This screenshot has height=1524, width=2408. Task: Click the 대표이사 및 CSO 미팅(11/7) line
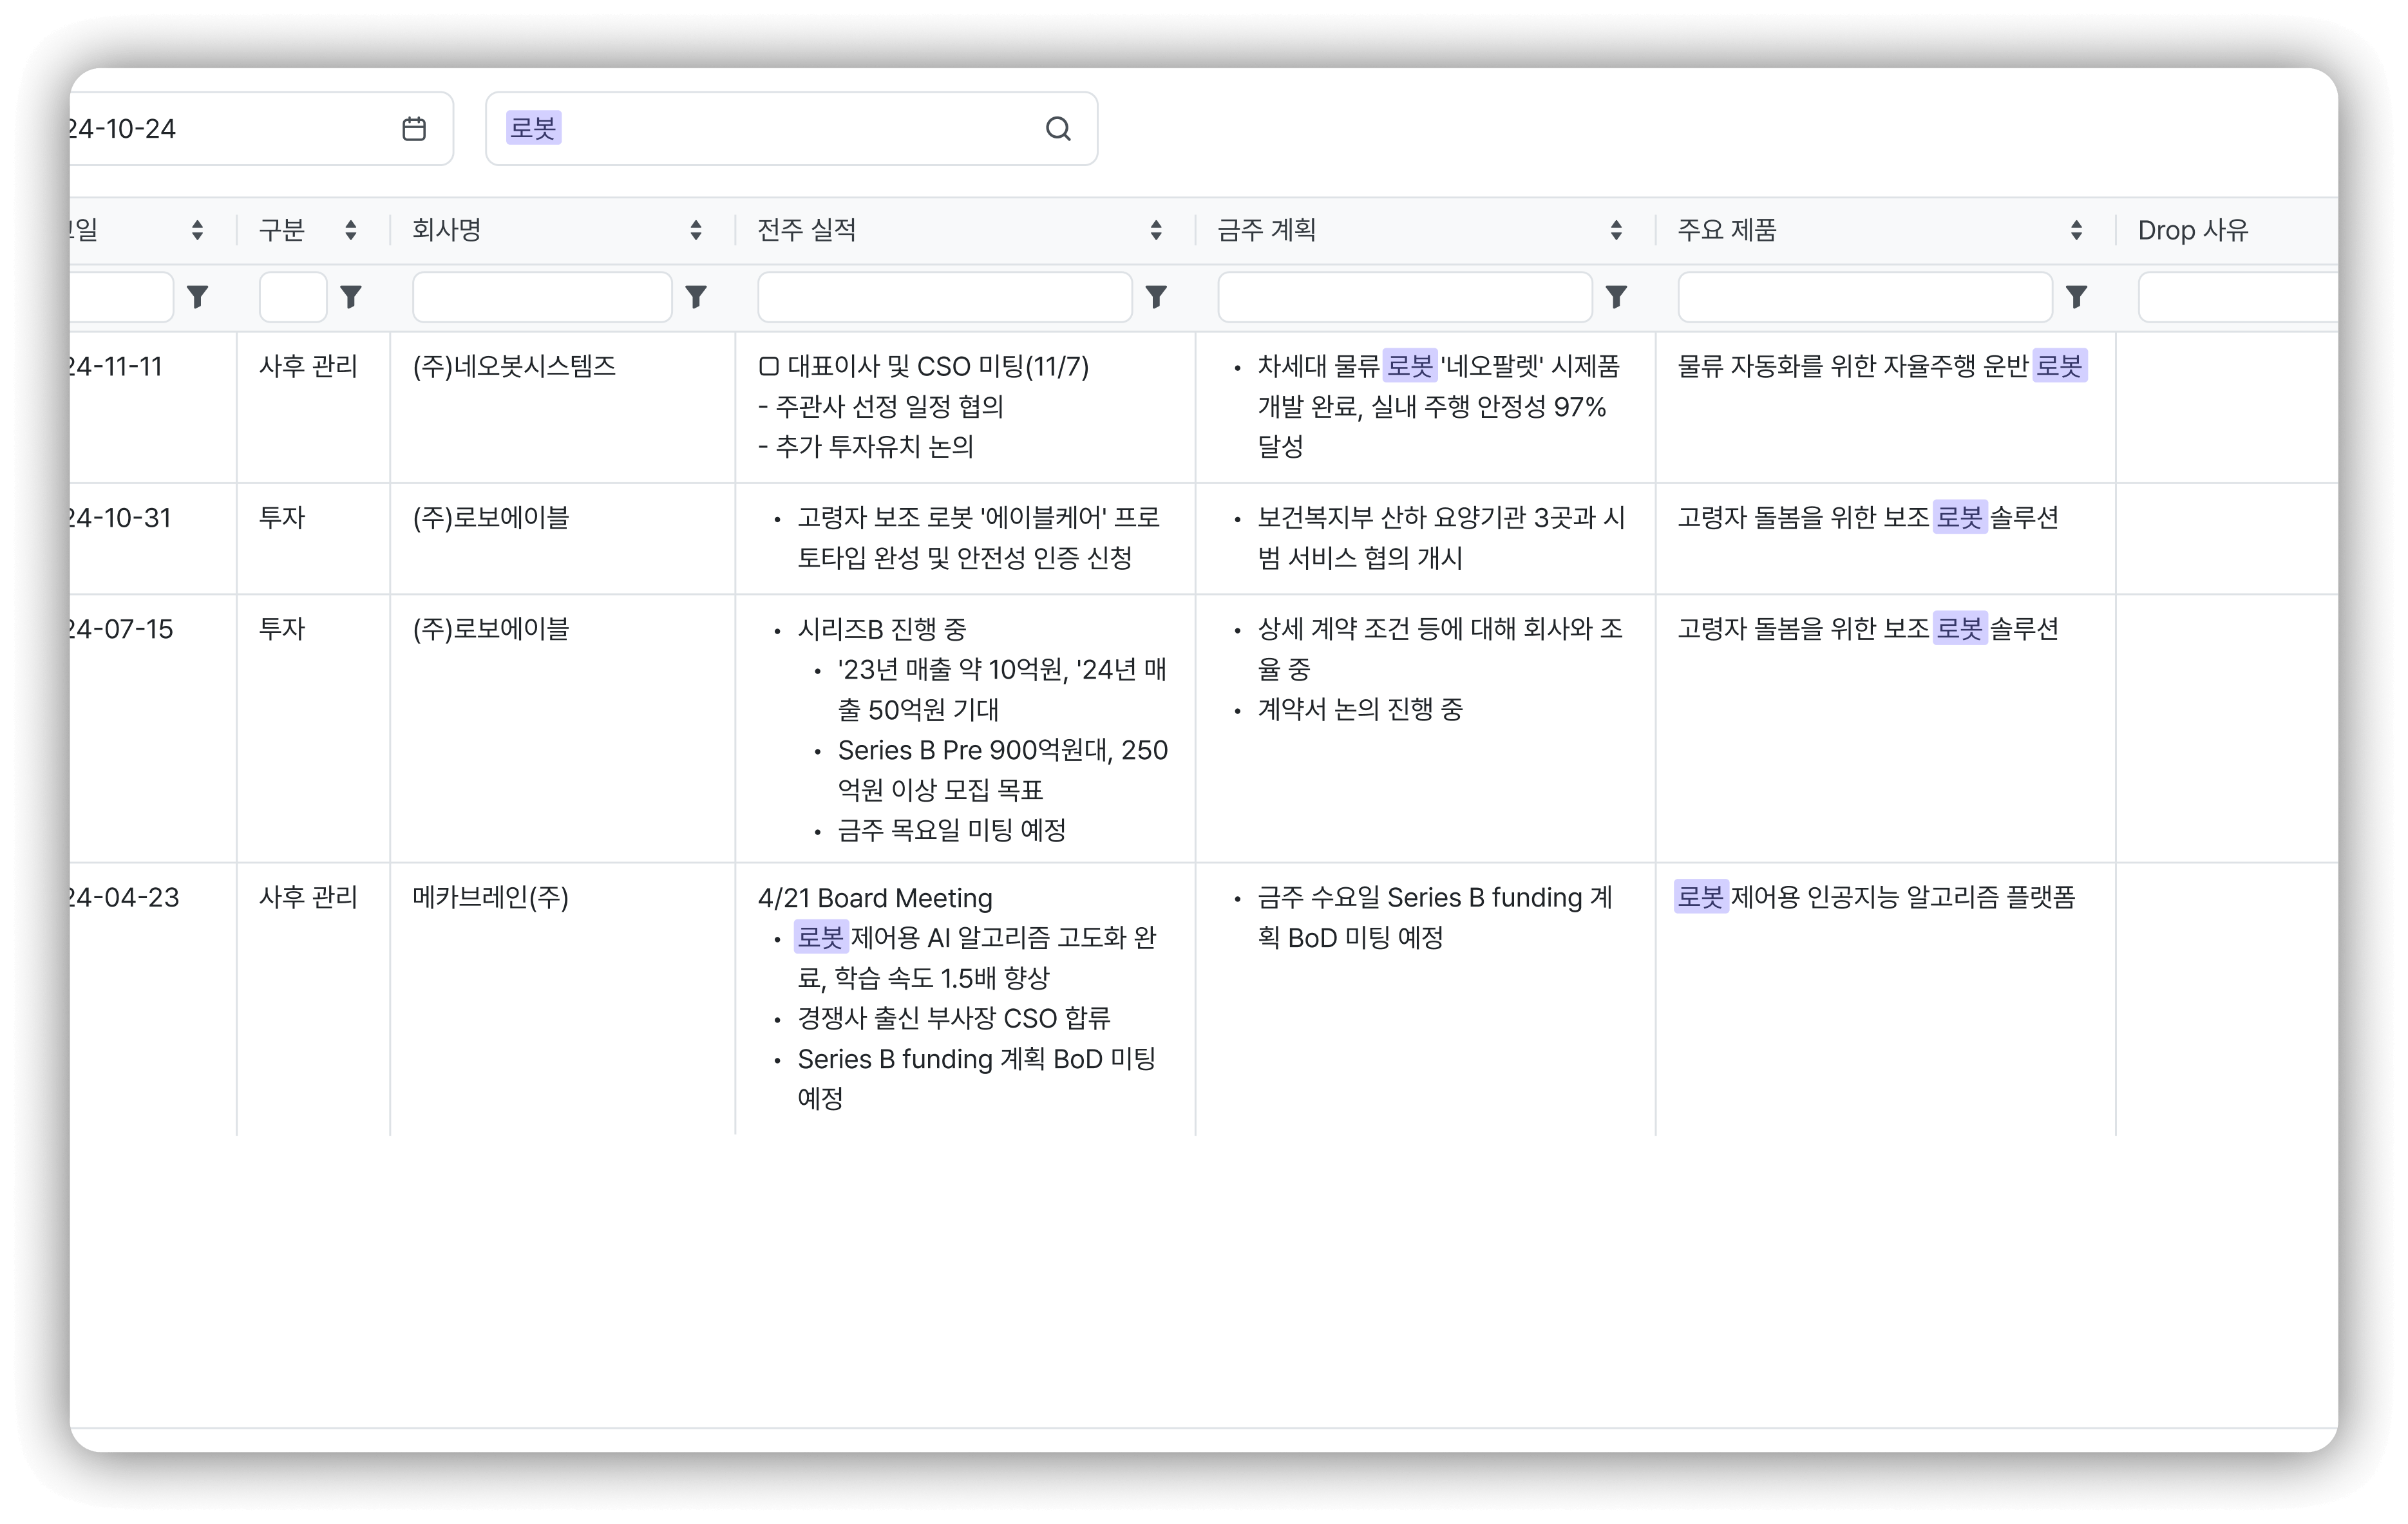coord(924,366)
